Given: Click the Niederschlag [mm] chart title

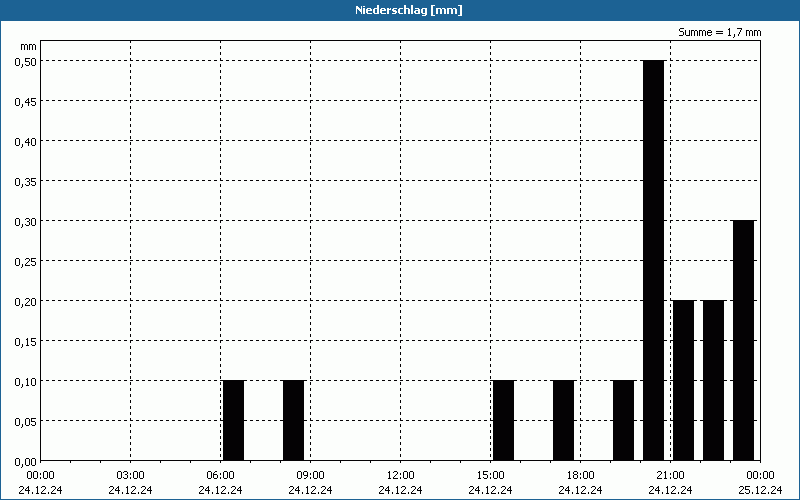Looking at the screenshot, I should (409, 10).
